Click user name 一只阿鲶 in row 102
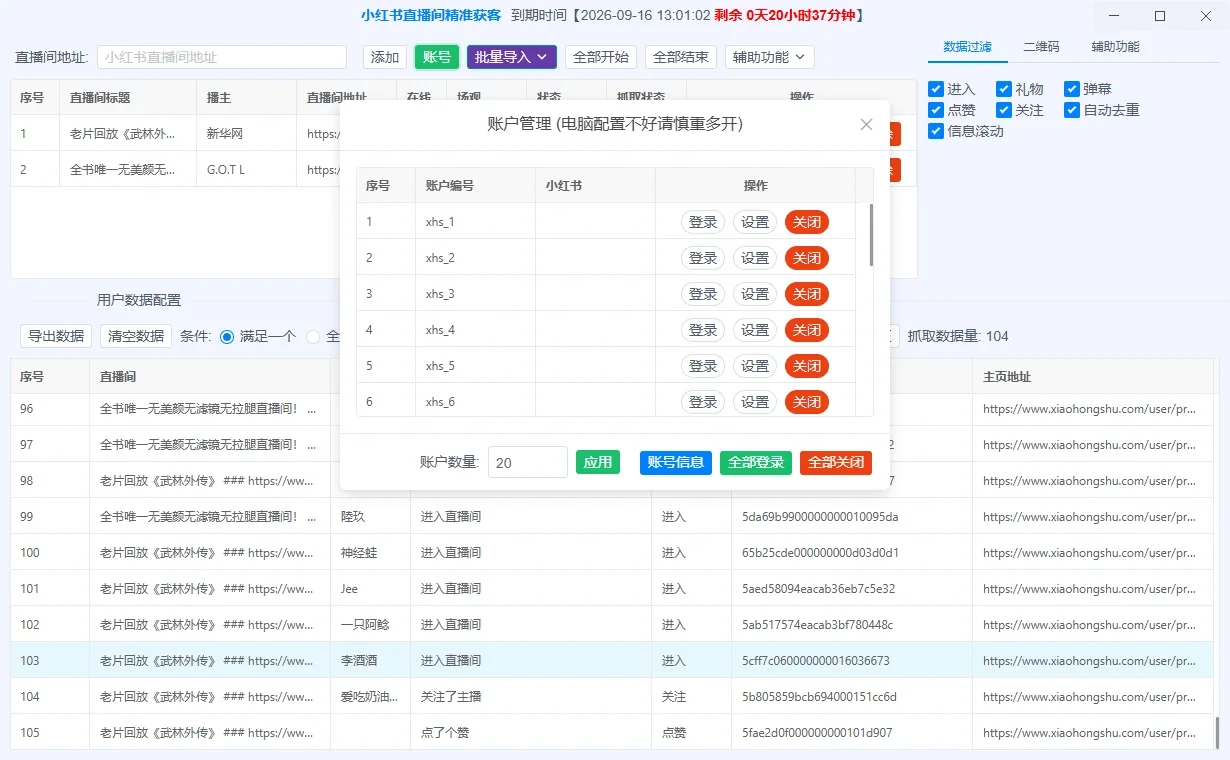Viewport: 1230px width, 760px height. coord(365,624)
